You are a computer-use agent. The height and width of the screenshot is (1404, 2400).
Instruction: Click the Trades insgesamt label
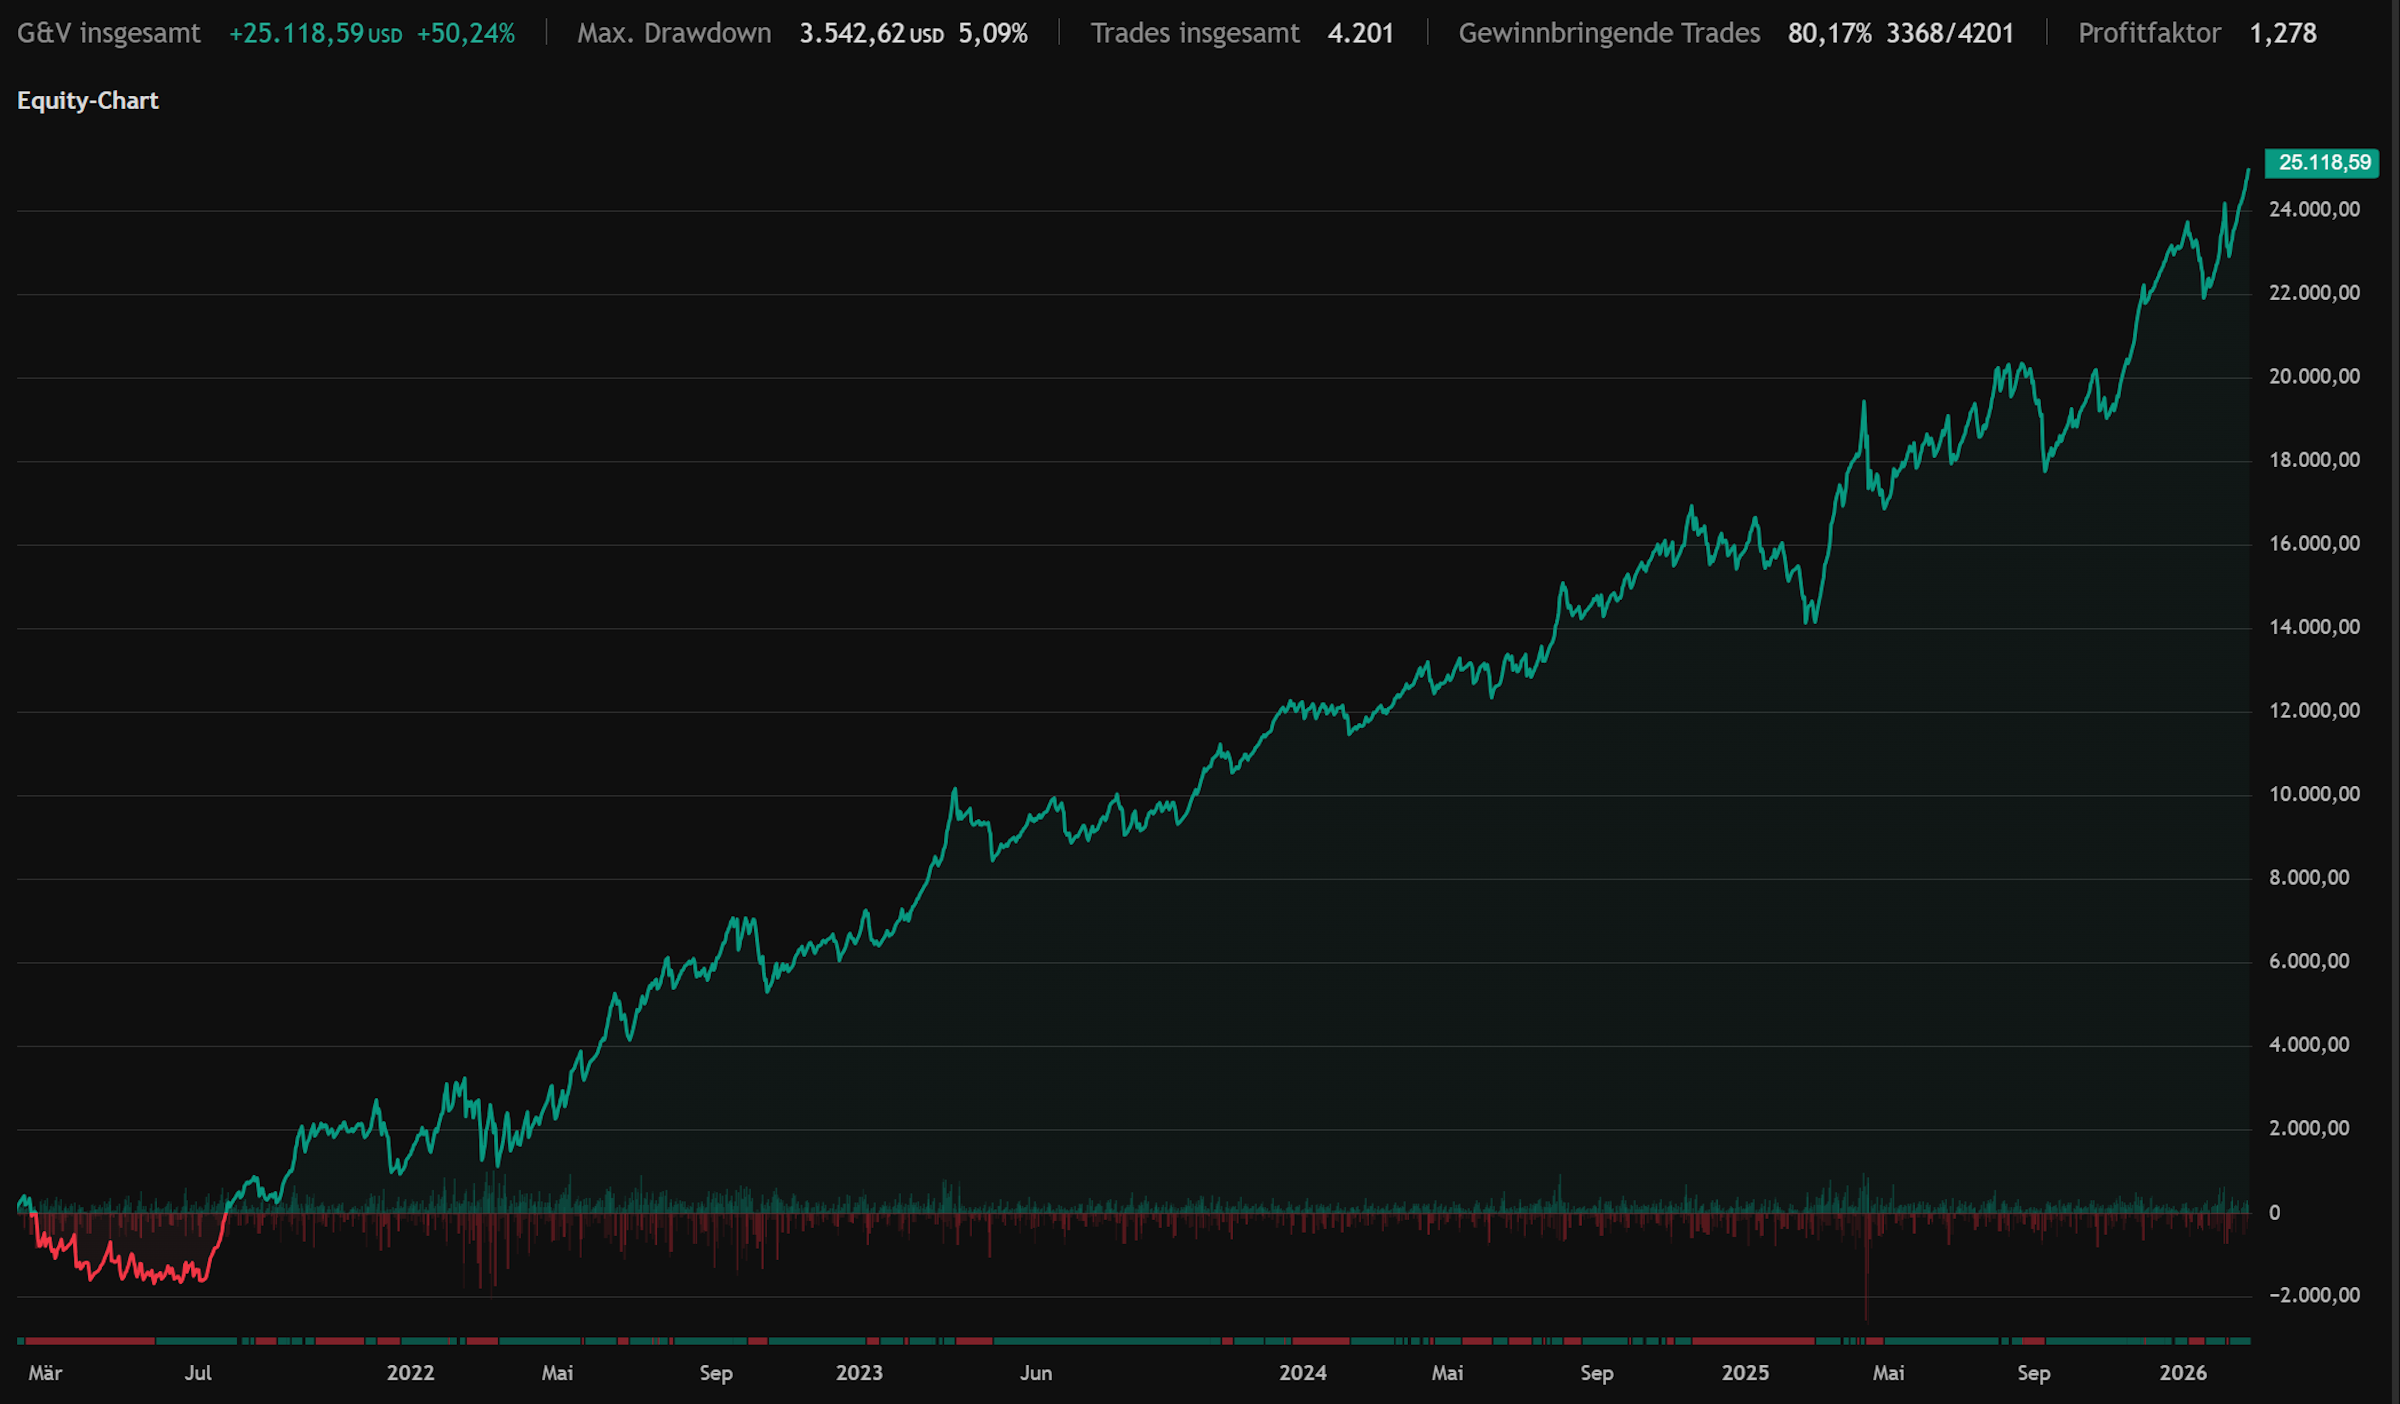coord(1195,33)
